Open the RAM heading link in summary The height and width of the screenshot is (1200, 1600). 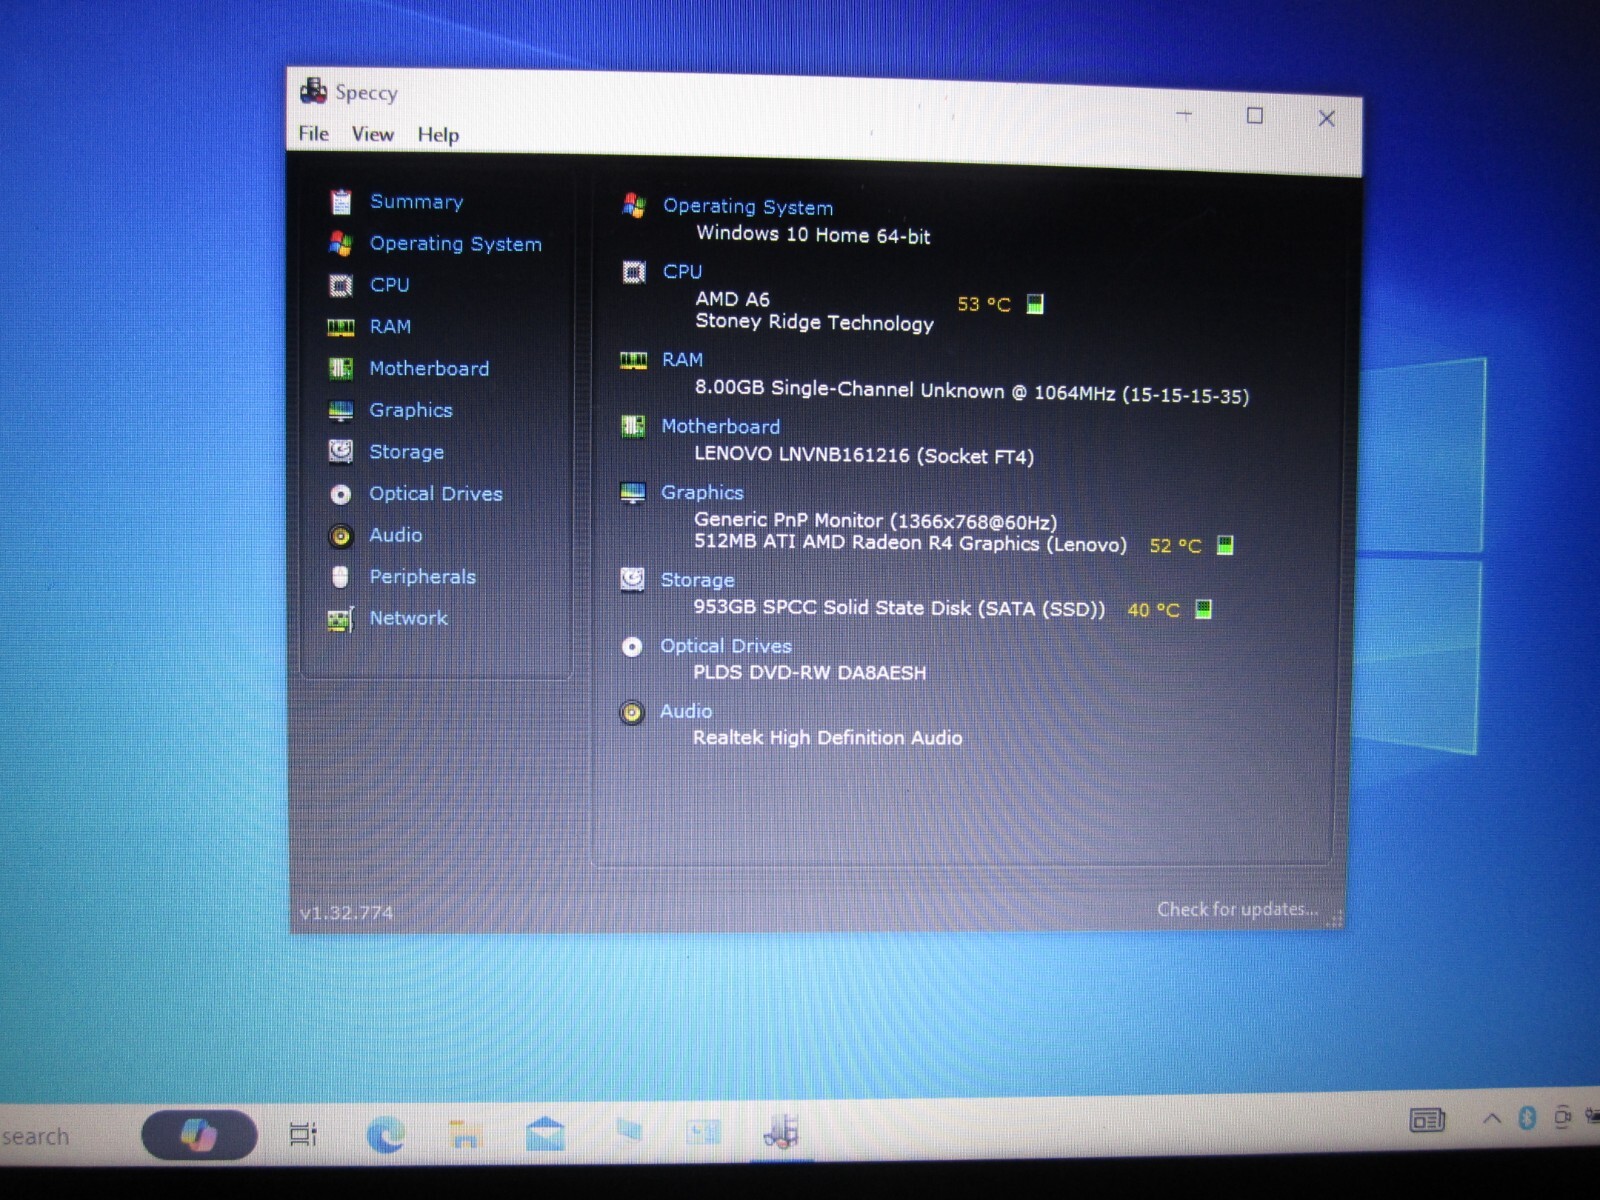pos(682,359)
